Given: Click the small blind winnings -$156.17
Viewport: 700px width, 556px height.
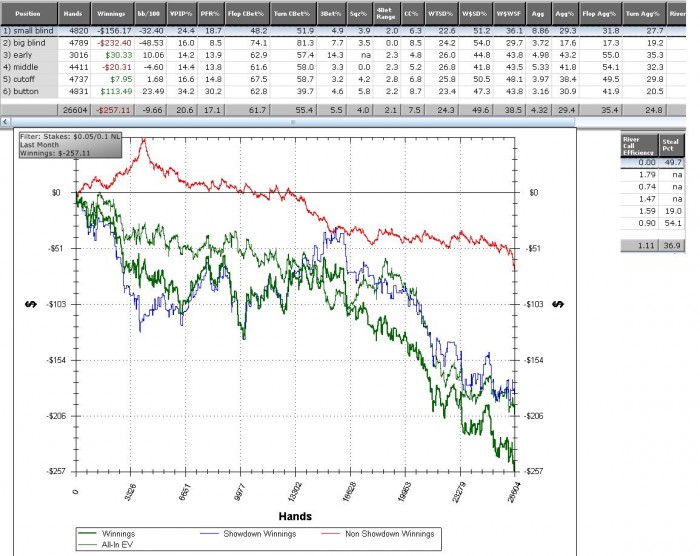Looking at the screenshot, I should tap(114, 31).
